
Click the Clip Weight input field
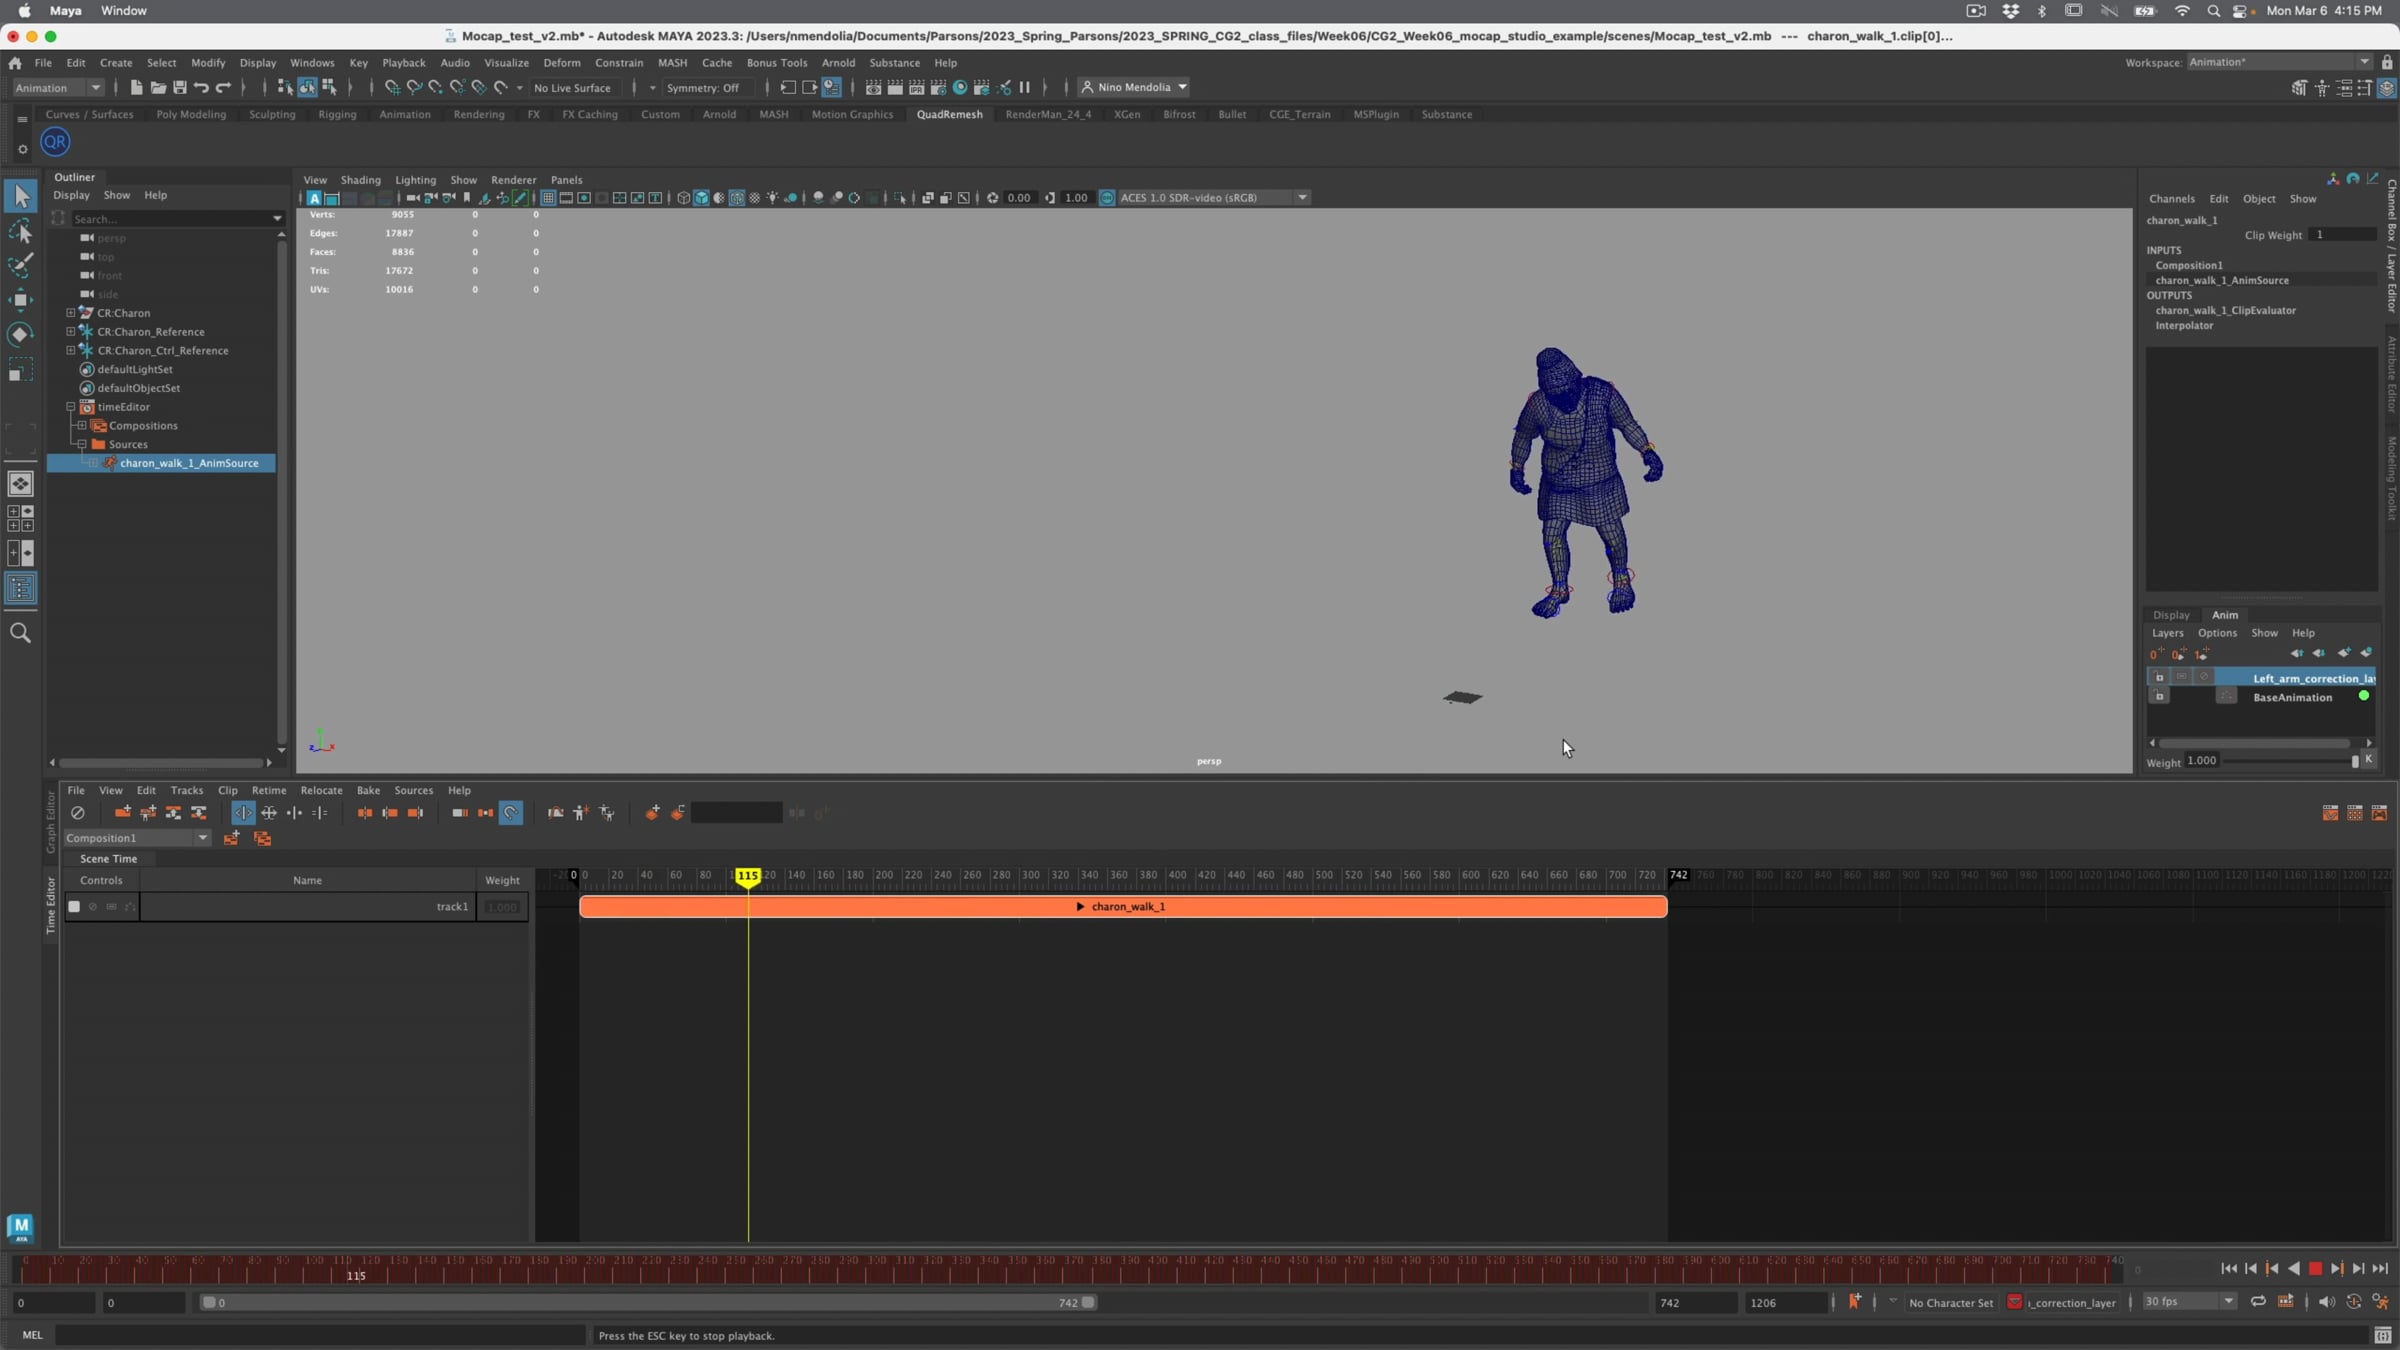tap(2342, 235)
